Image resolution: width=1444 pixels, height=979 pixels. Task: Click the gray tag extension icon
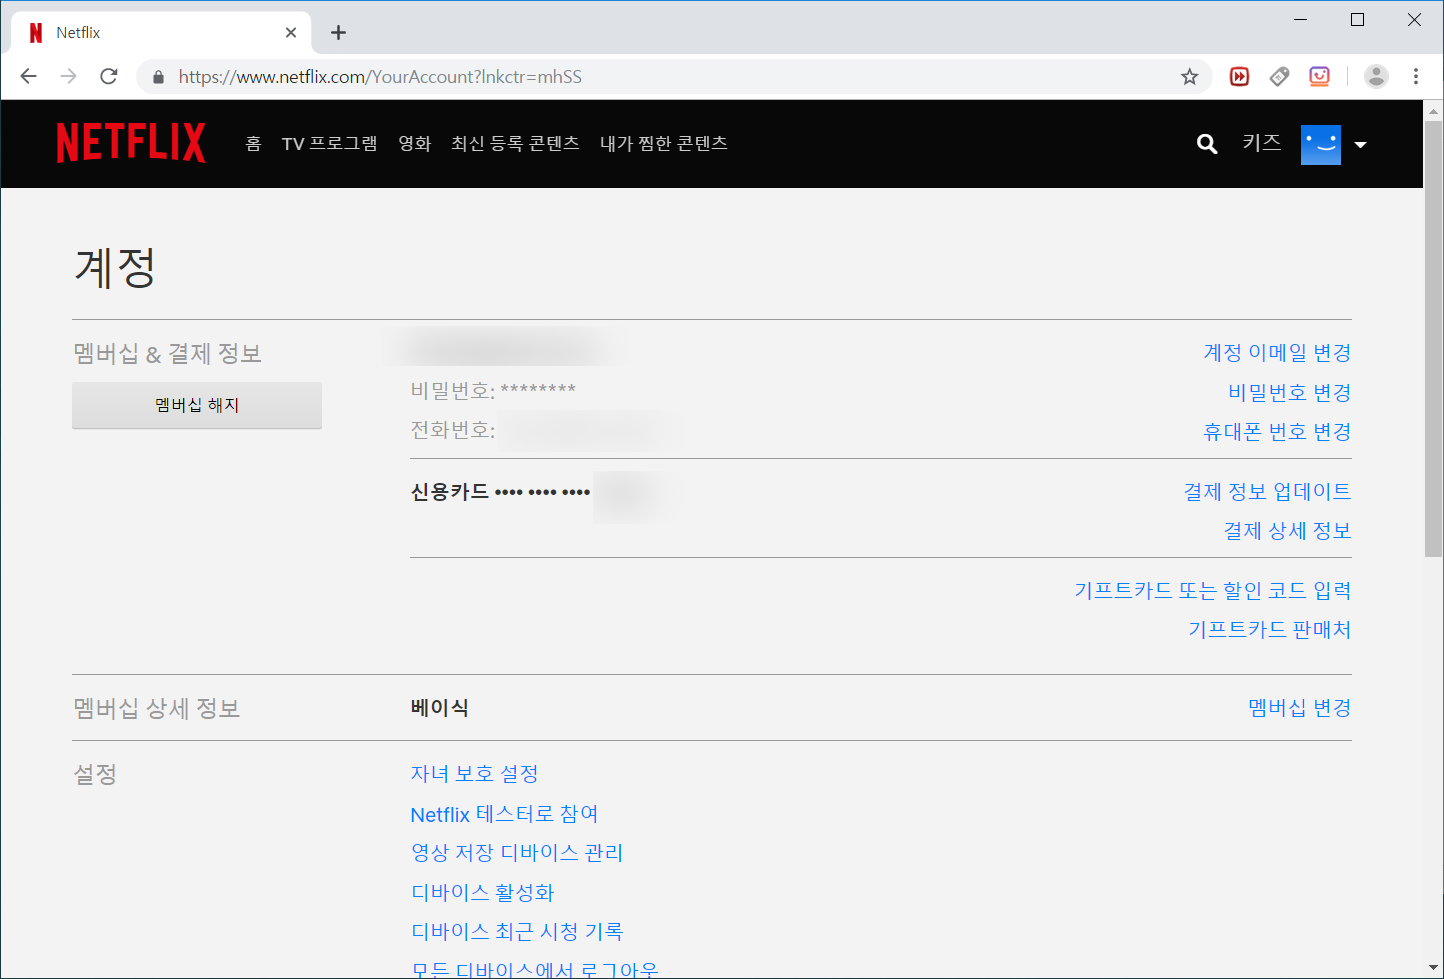coord(1279,76)
